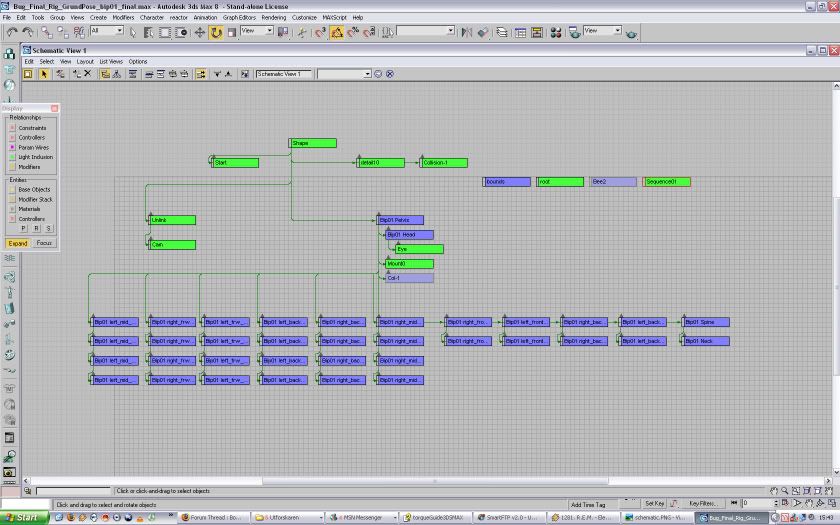
Task: Click the Undo arrow in main toolbar
Action: (11, 32)
